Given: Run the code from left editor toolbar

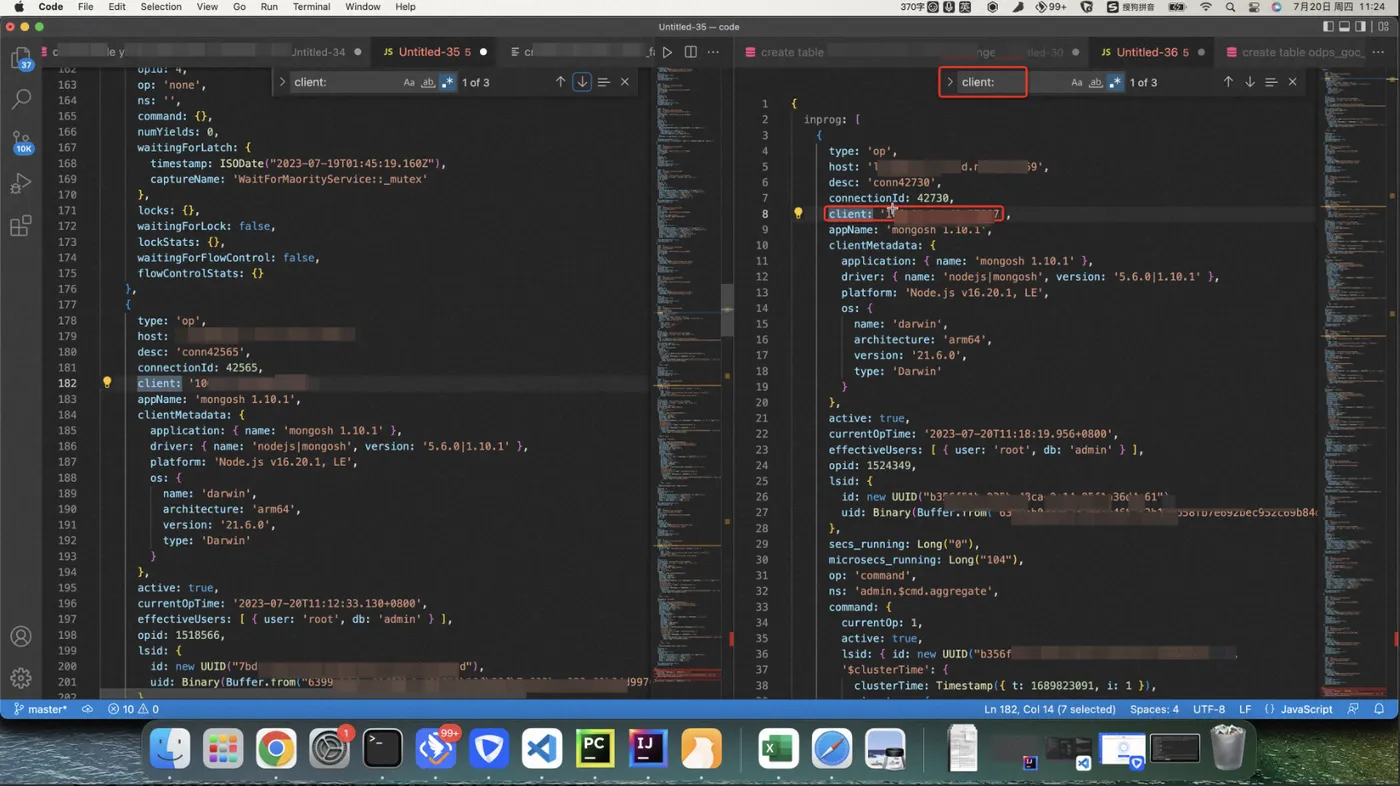Looking at the screenshot, I should click(667, 52).
